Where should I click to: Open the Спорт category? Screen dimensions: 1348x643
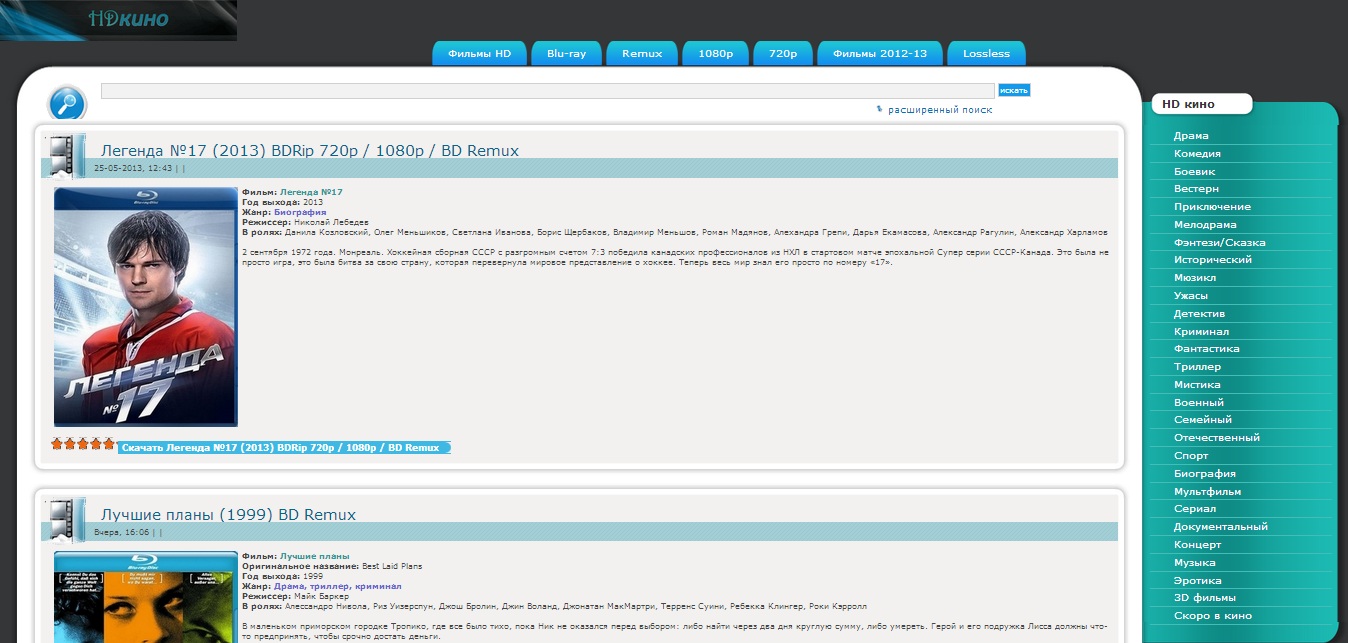coord(1191,456)
